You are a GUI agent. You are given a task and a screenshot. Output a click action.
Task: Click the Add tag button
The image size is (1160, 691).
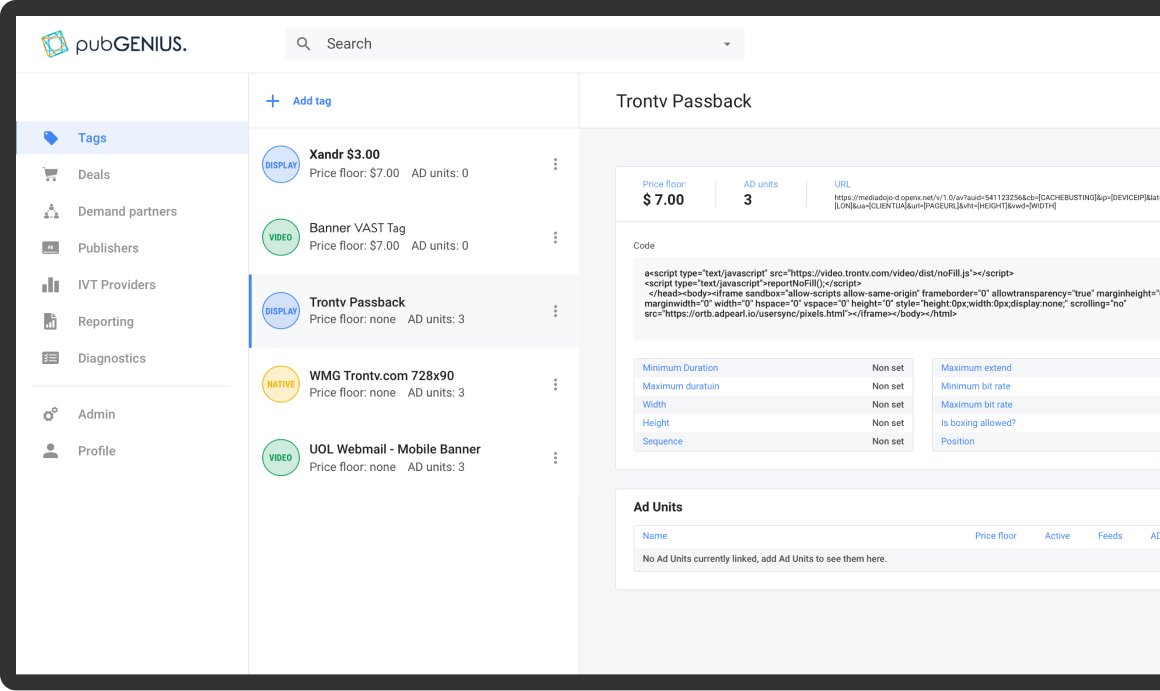(311, 101)
